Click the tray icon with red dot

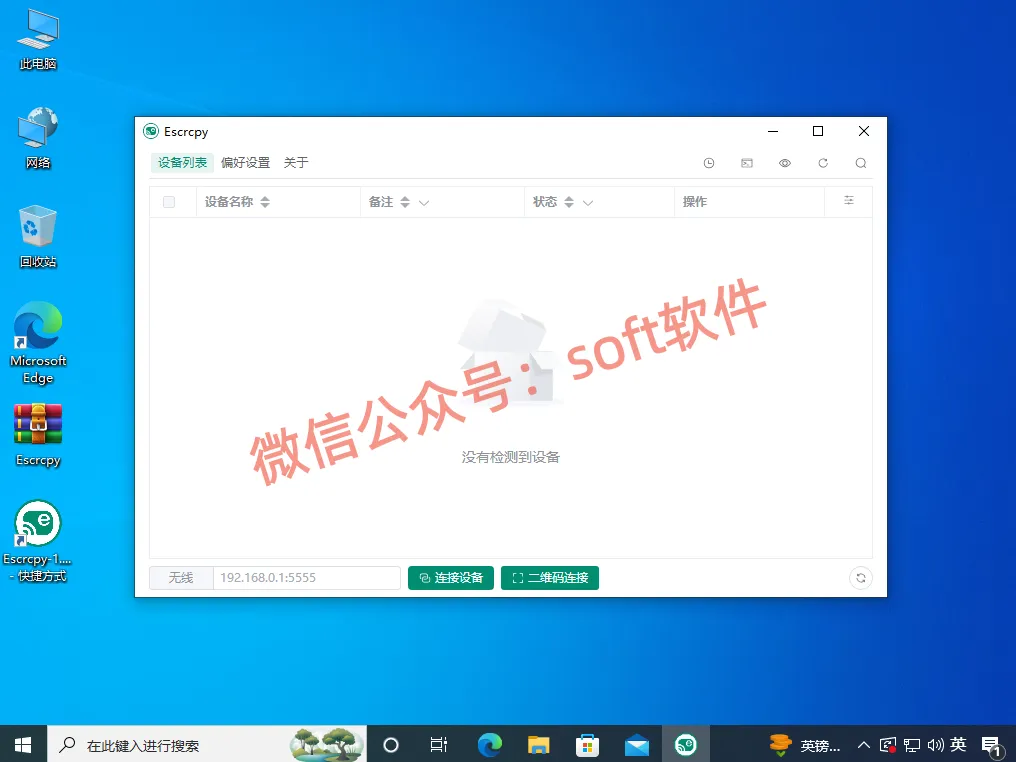coord(888,745)
